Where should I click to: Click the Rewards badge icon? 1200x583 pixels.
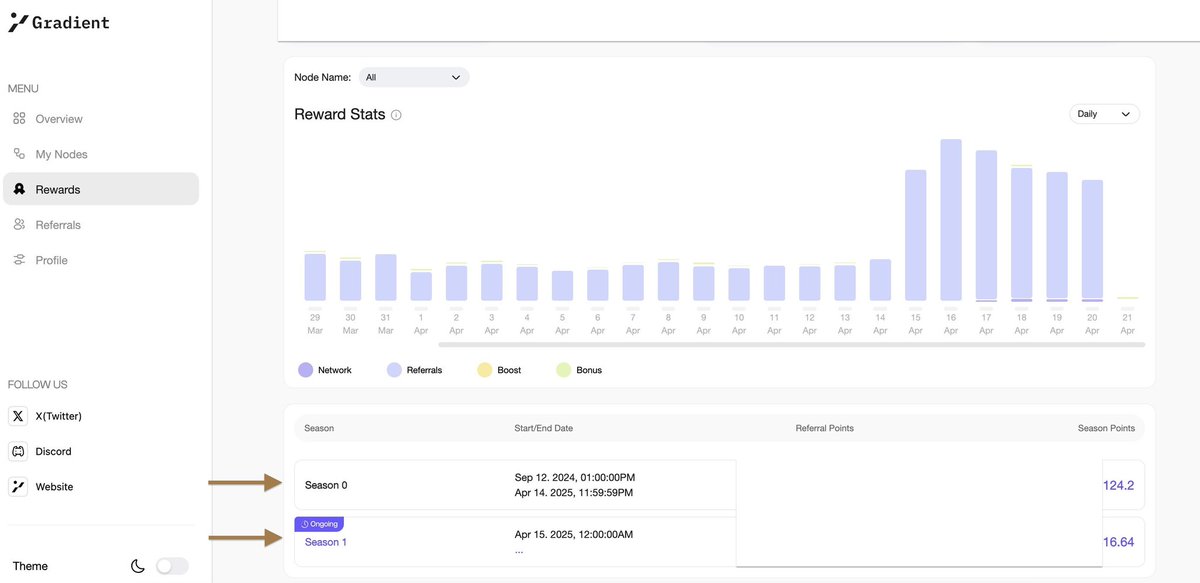coord(19,189)
